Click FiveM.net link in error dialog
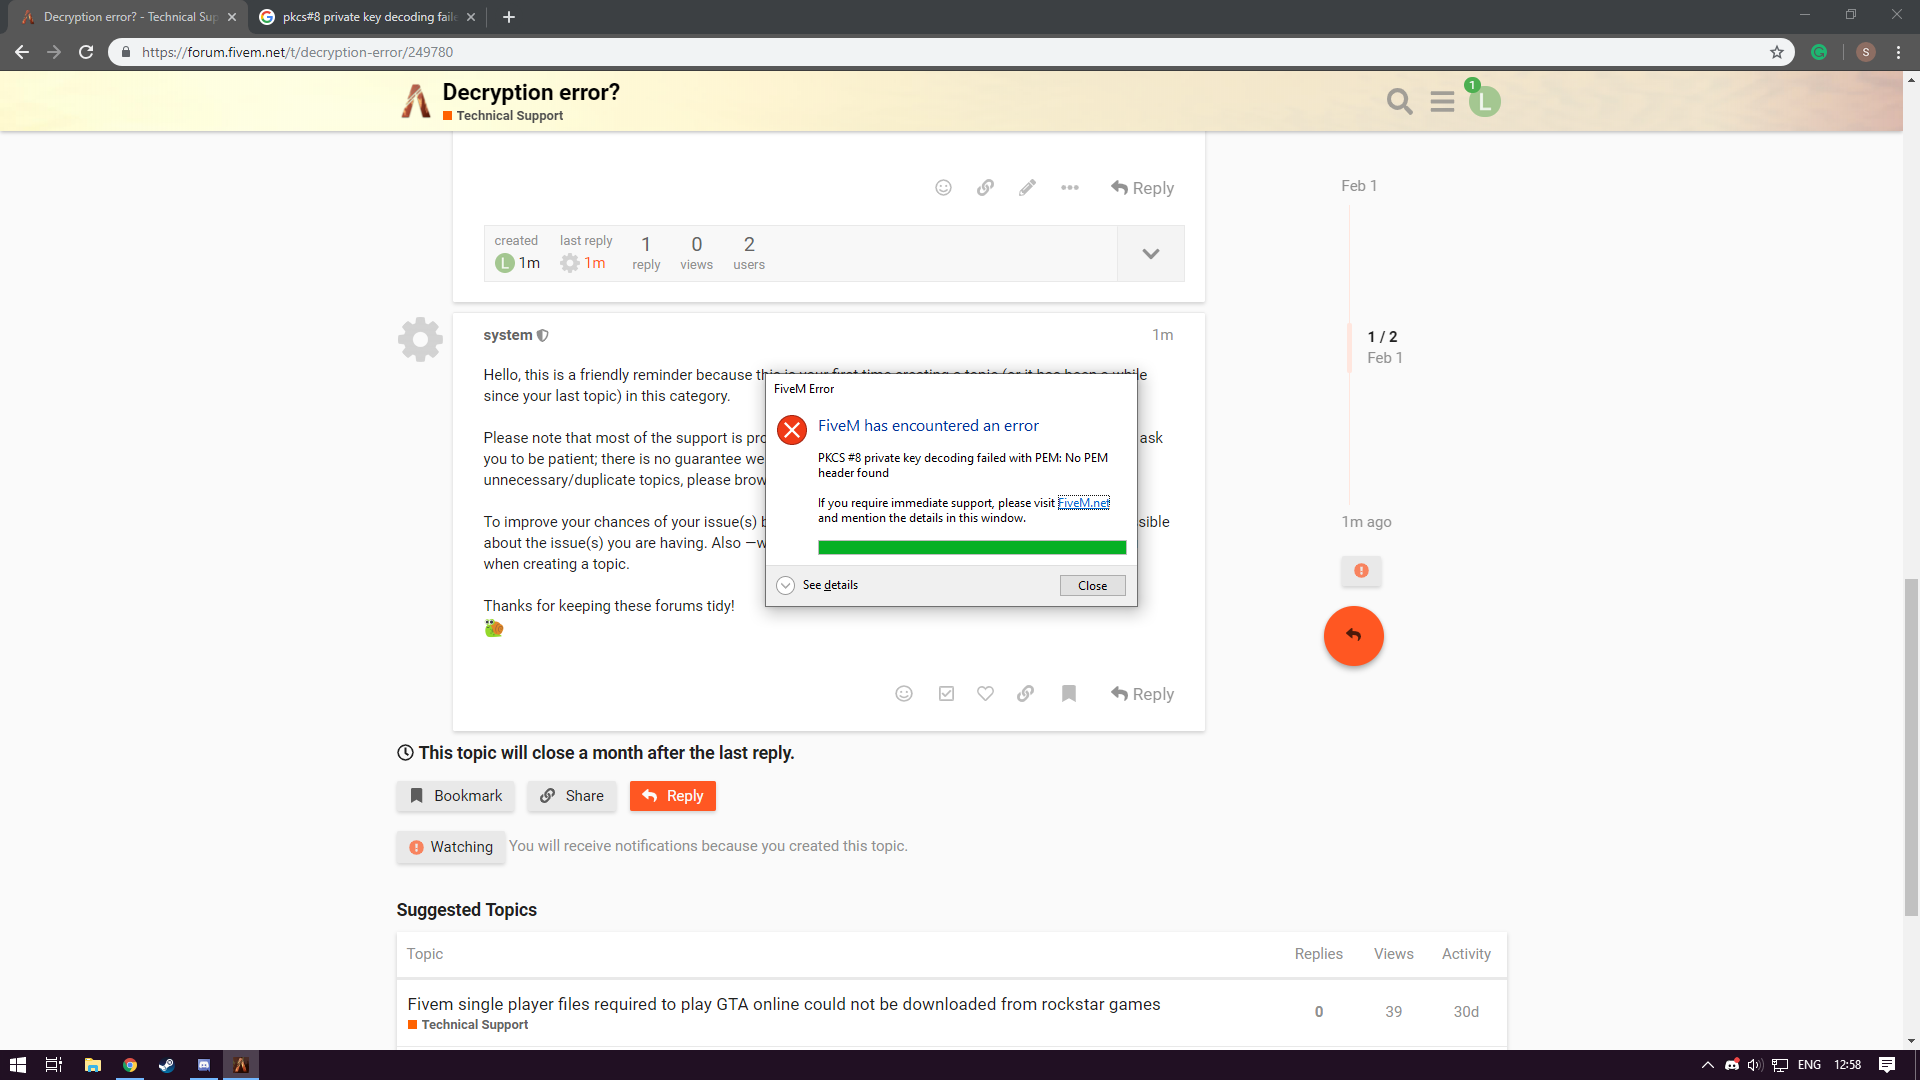Image resolution: width=1920 pixels, height=1080 pixels. (x=1083, y=503)
